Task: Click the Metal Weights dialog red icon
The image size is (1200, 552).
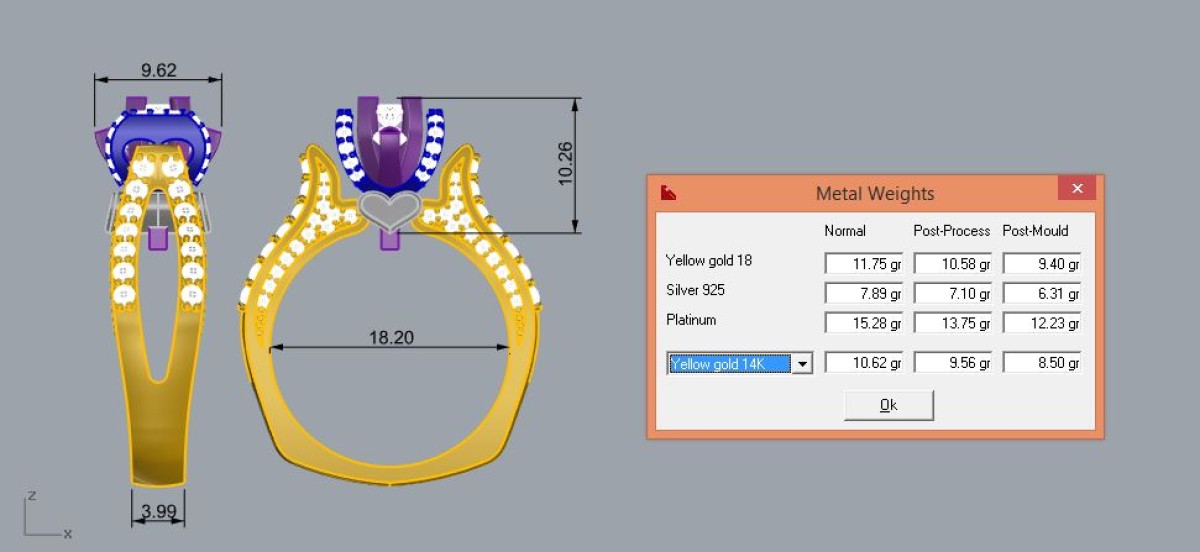Action: point(668,191)
